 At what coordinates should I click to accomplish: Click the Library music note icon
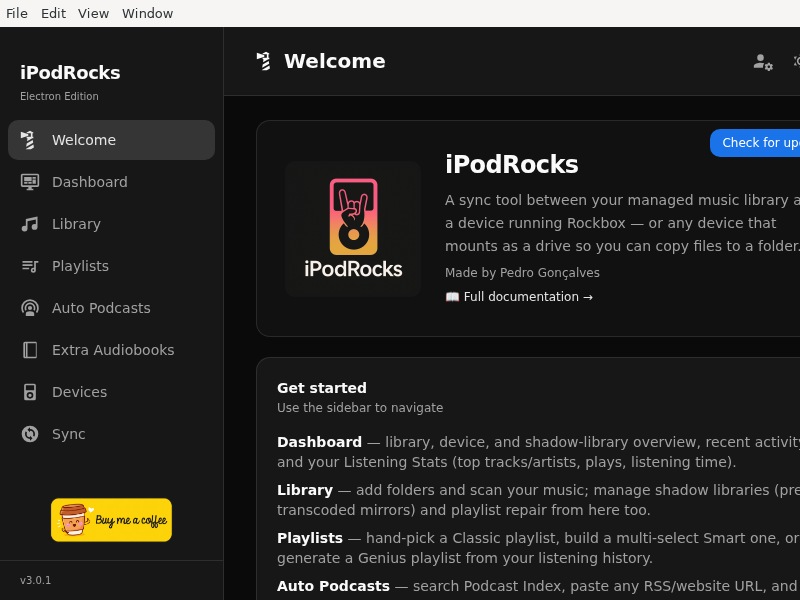coord(30,224)
